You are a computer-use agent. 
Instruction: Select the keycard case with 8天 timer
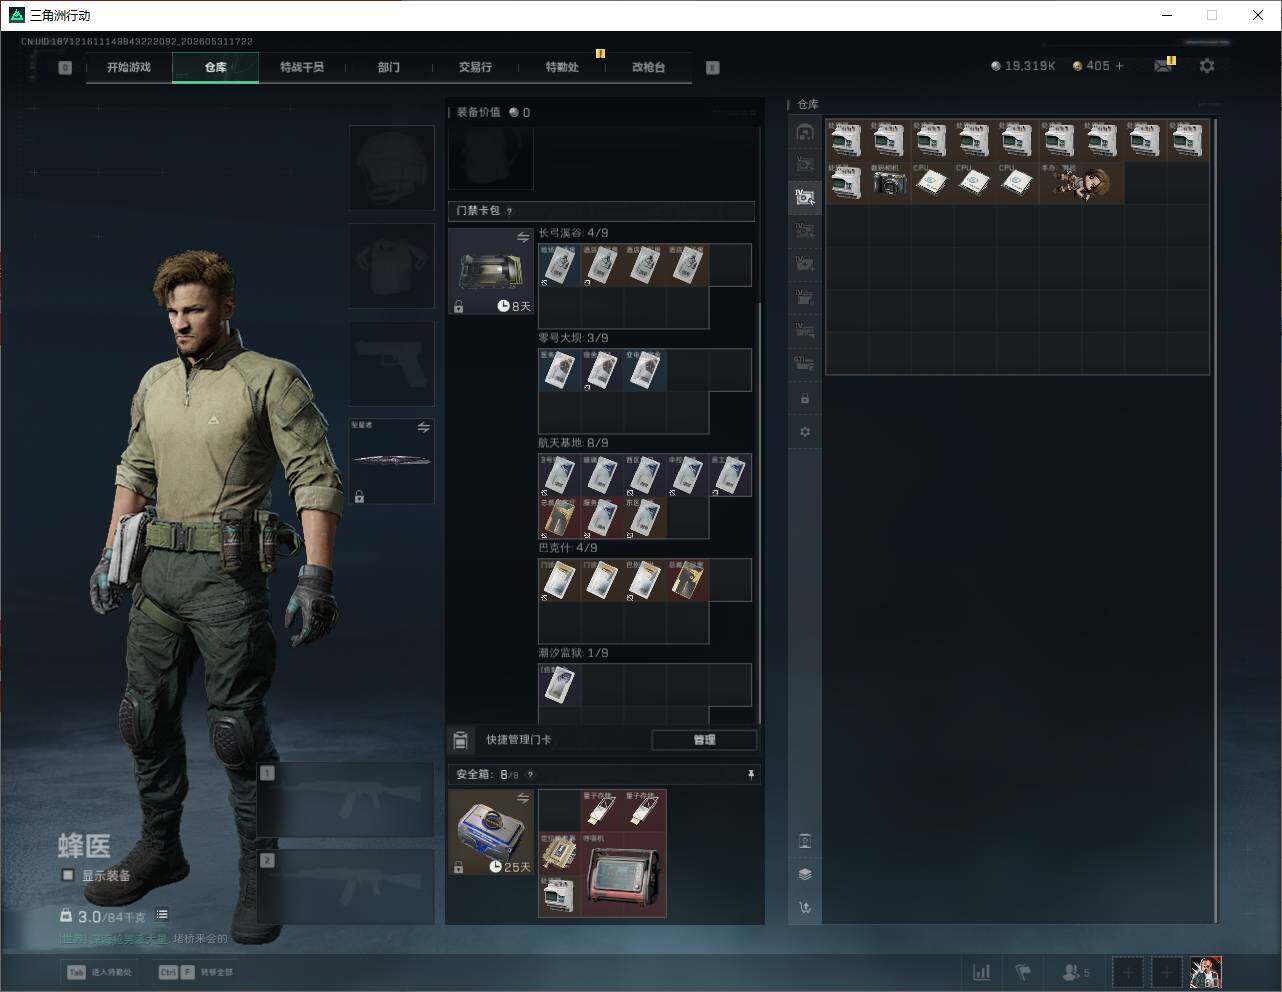[x=491, y=271]
